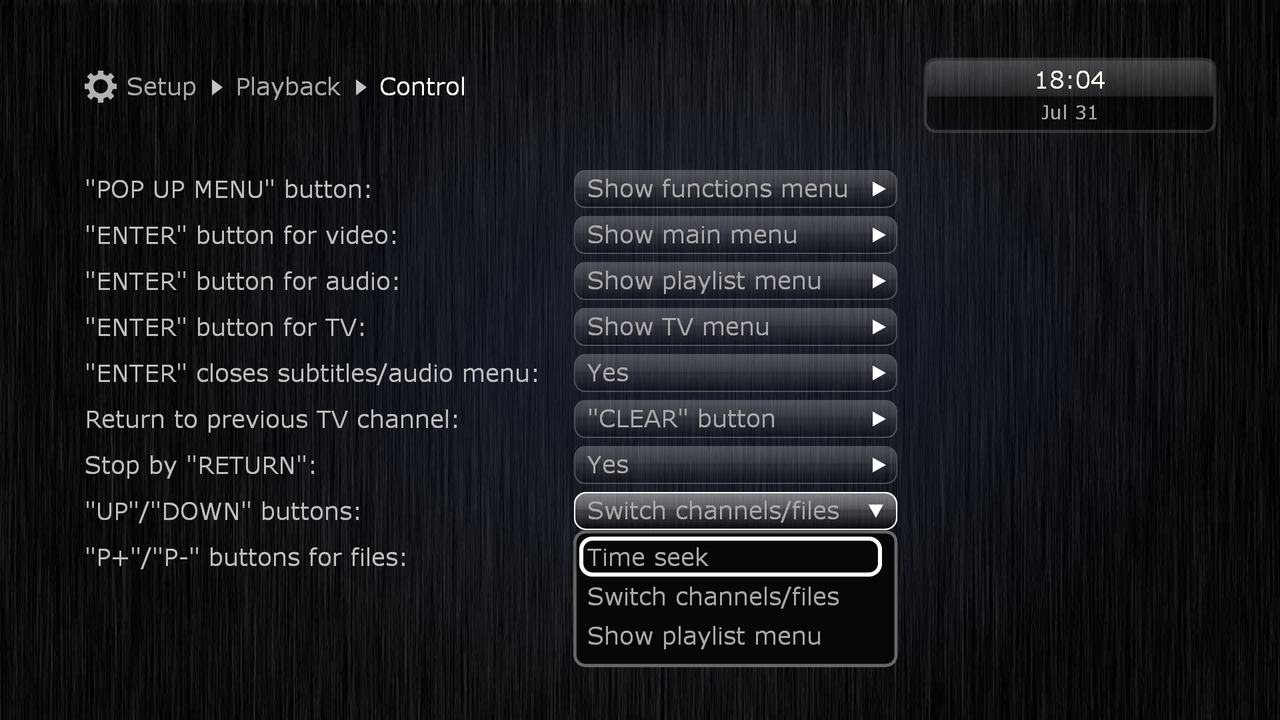Click the arrow icon on Show main menu

click(x=878, y=235)
